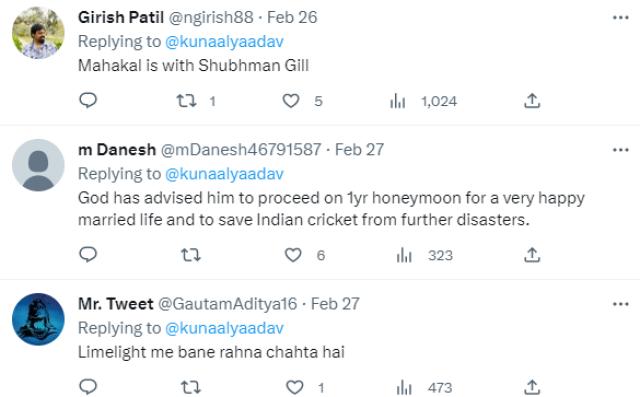Open @kunaalyaadav link in Mr. Tweet's reply

coord(224,328)
